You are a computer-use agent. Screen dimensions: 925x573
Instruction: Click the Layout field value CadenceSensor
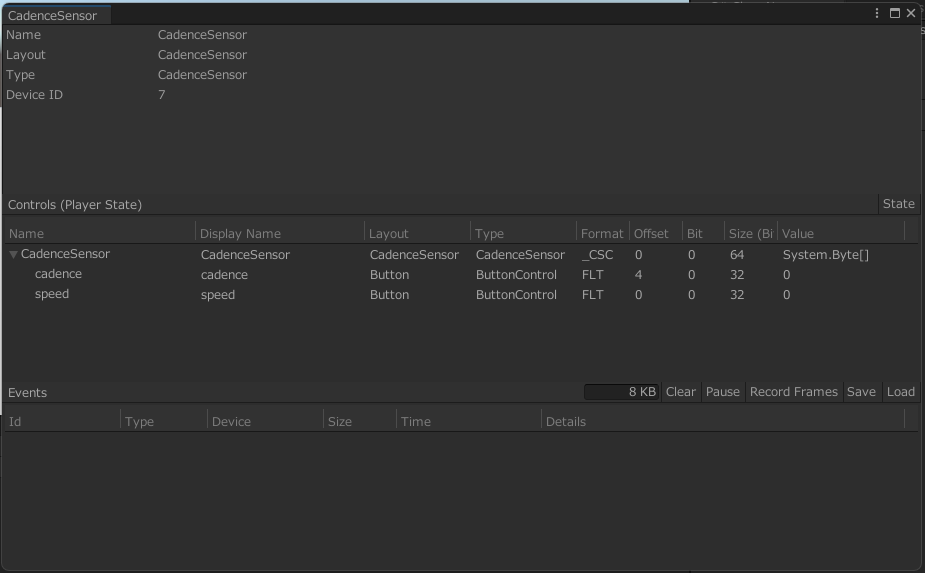point(202,55)
